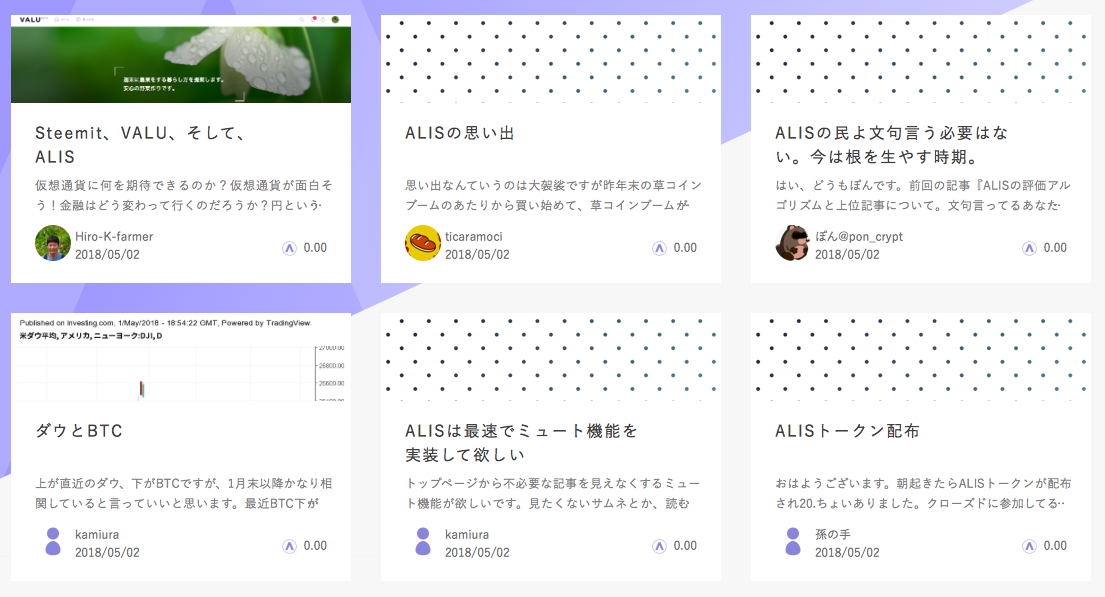
Task: Visit the 孫の手 author name
Action: coord(833,535)
